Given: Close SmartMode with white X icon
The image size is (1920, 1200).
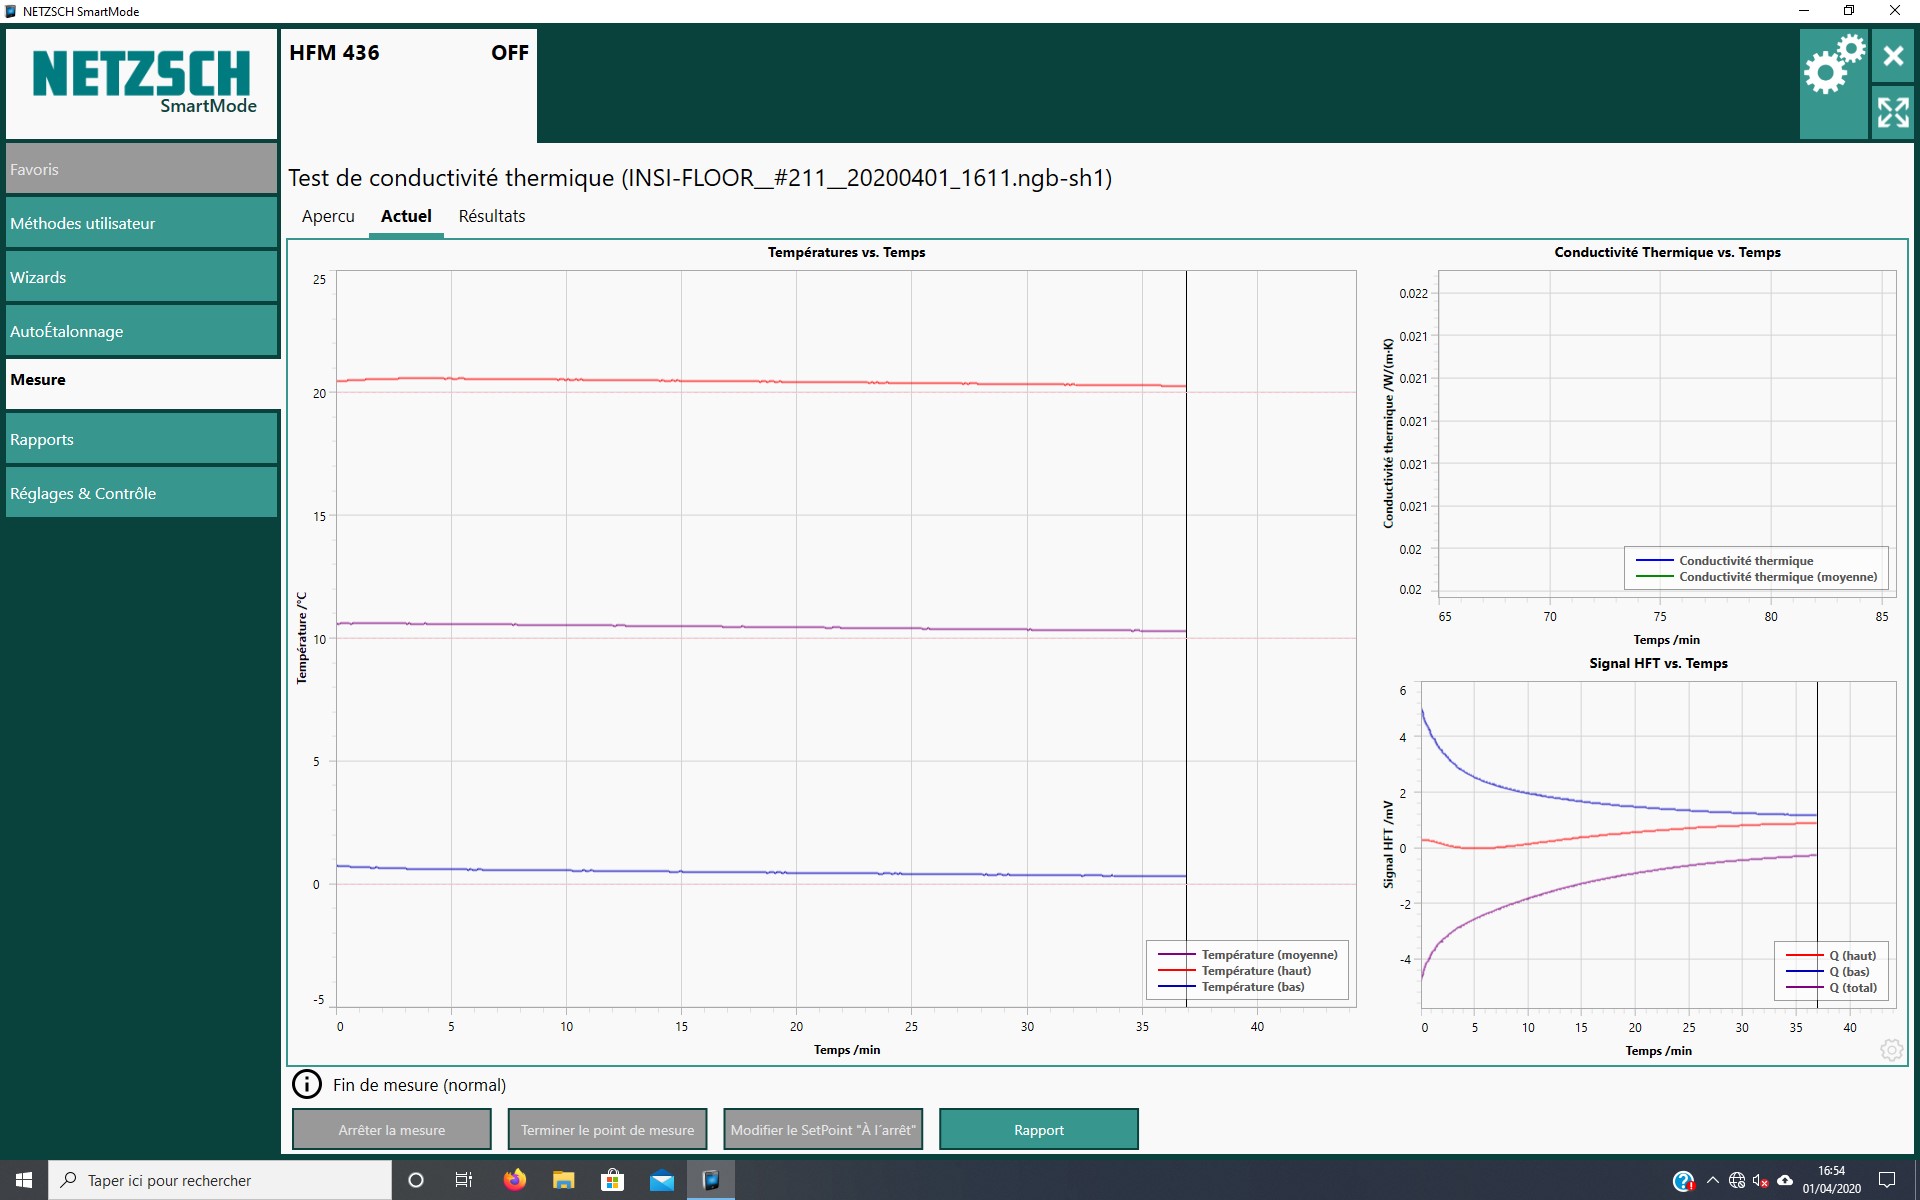Looking at the screenshot, I should pyautogui.click(x=1892, y=56).
